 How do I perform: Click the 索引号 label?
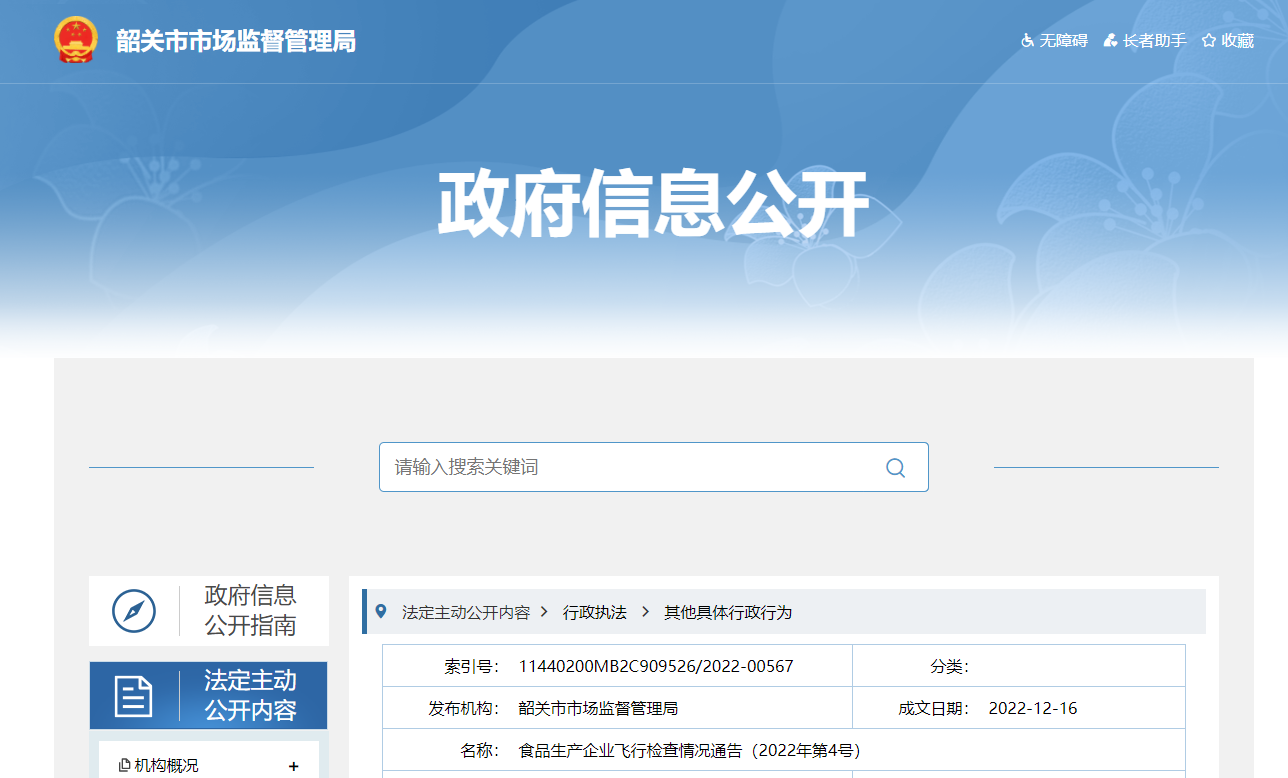(472, 666)
